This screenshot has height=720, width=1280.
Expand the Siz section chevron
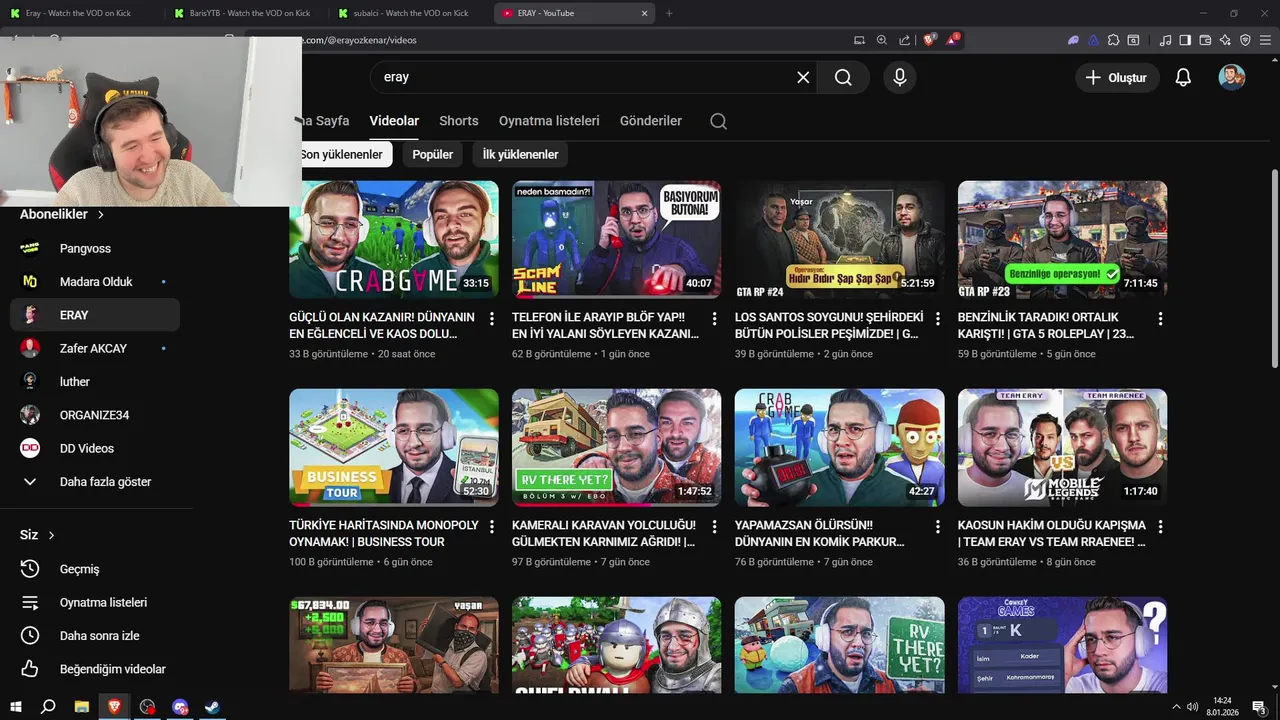coord(51,535)
